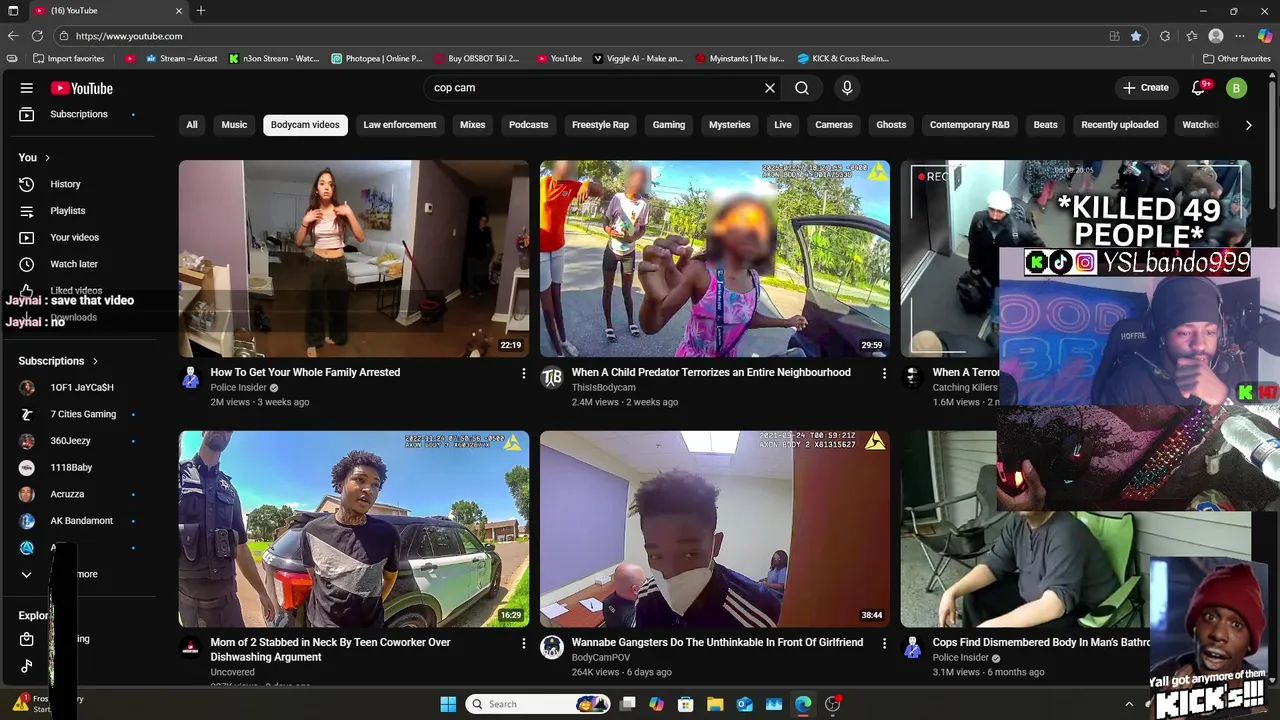Open Your videos in the sidebar
This screenshot has width=1280, height=720.
pos(77,237)
